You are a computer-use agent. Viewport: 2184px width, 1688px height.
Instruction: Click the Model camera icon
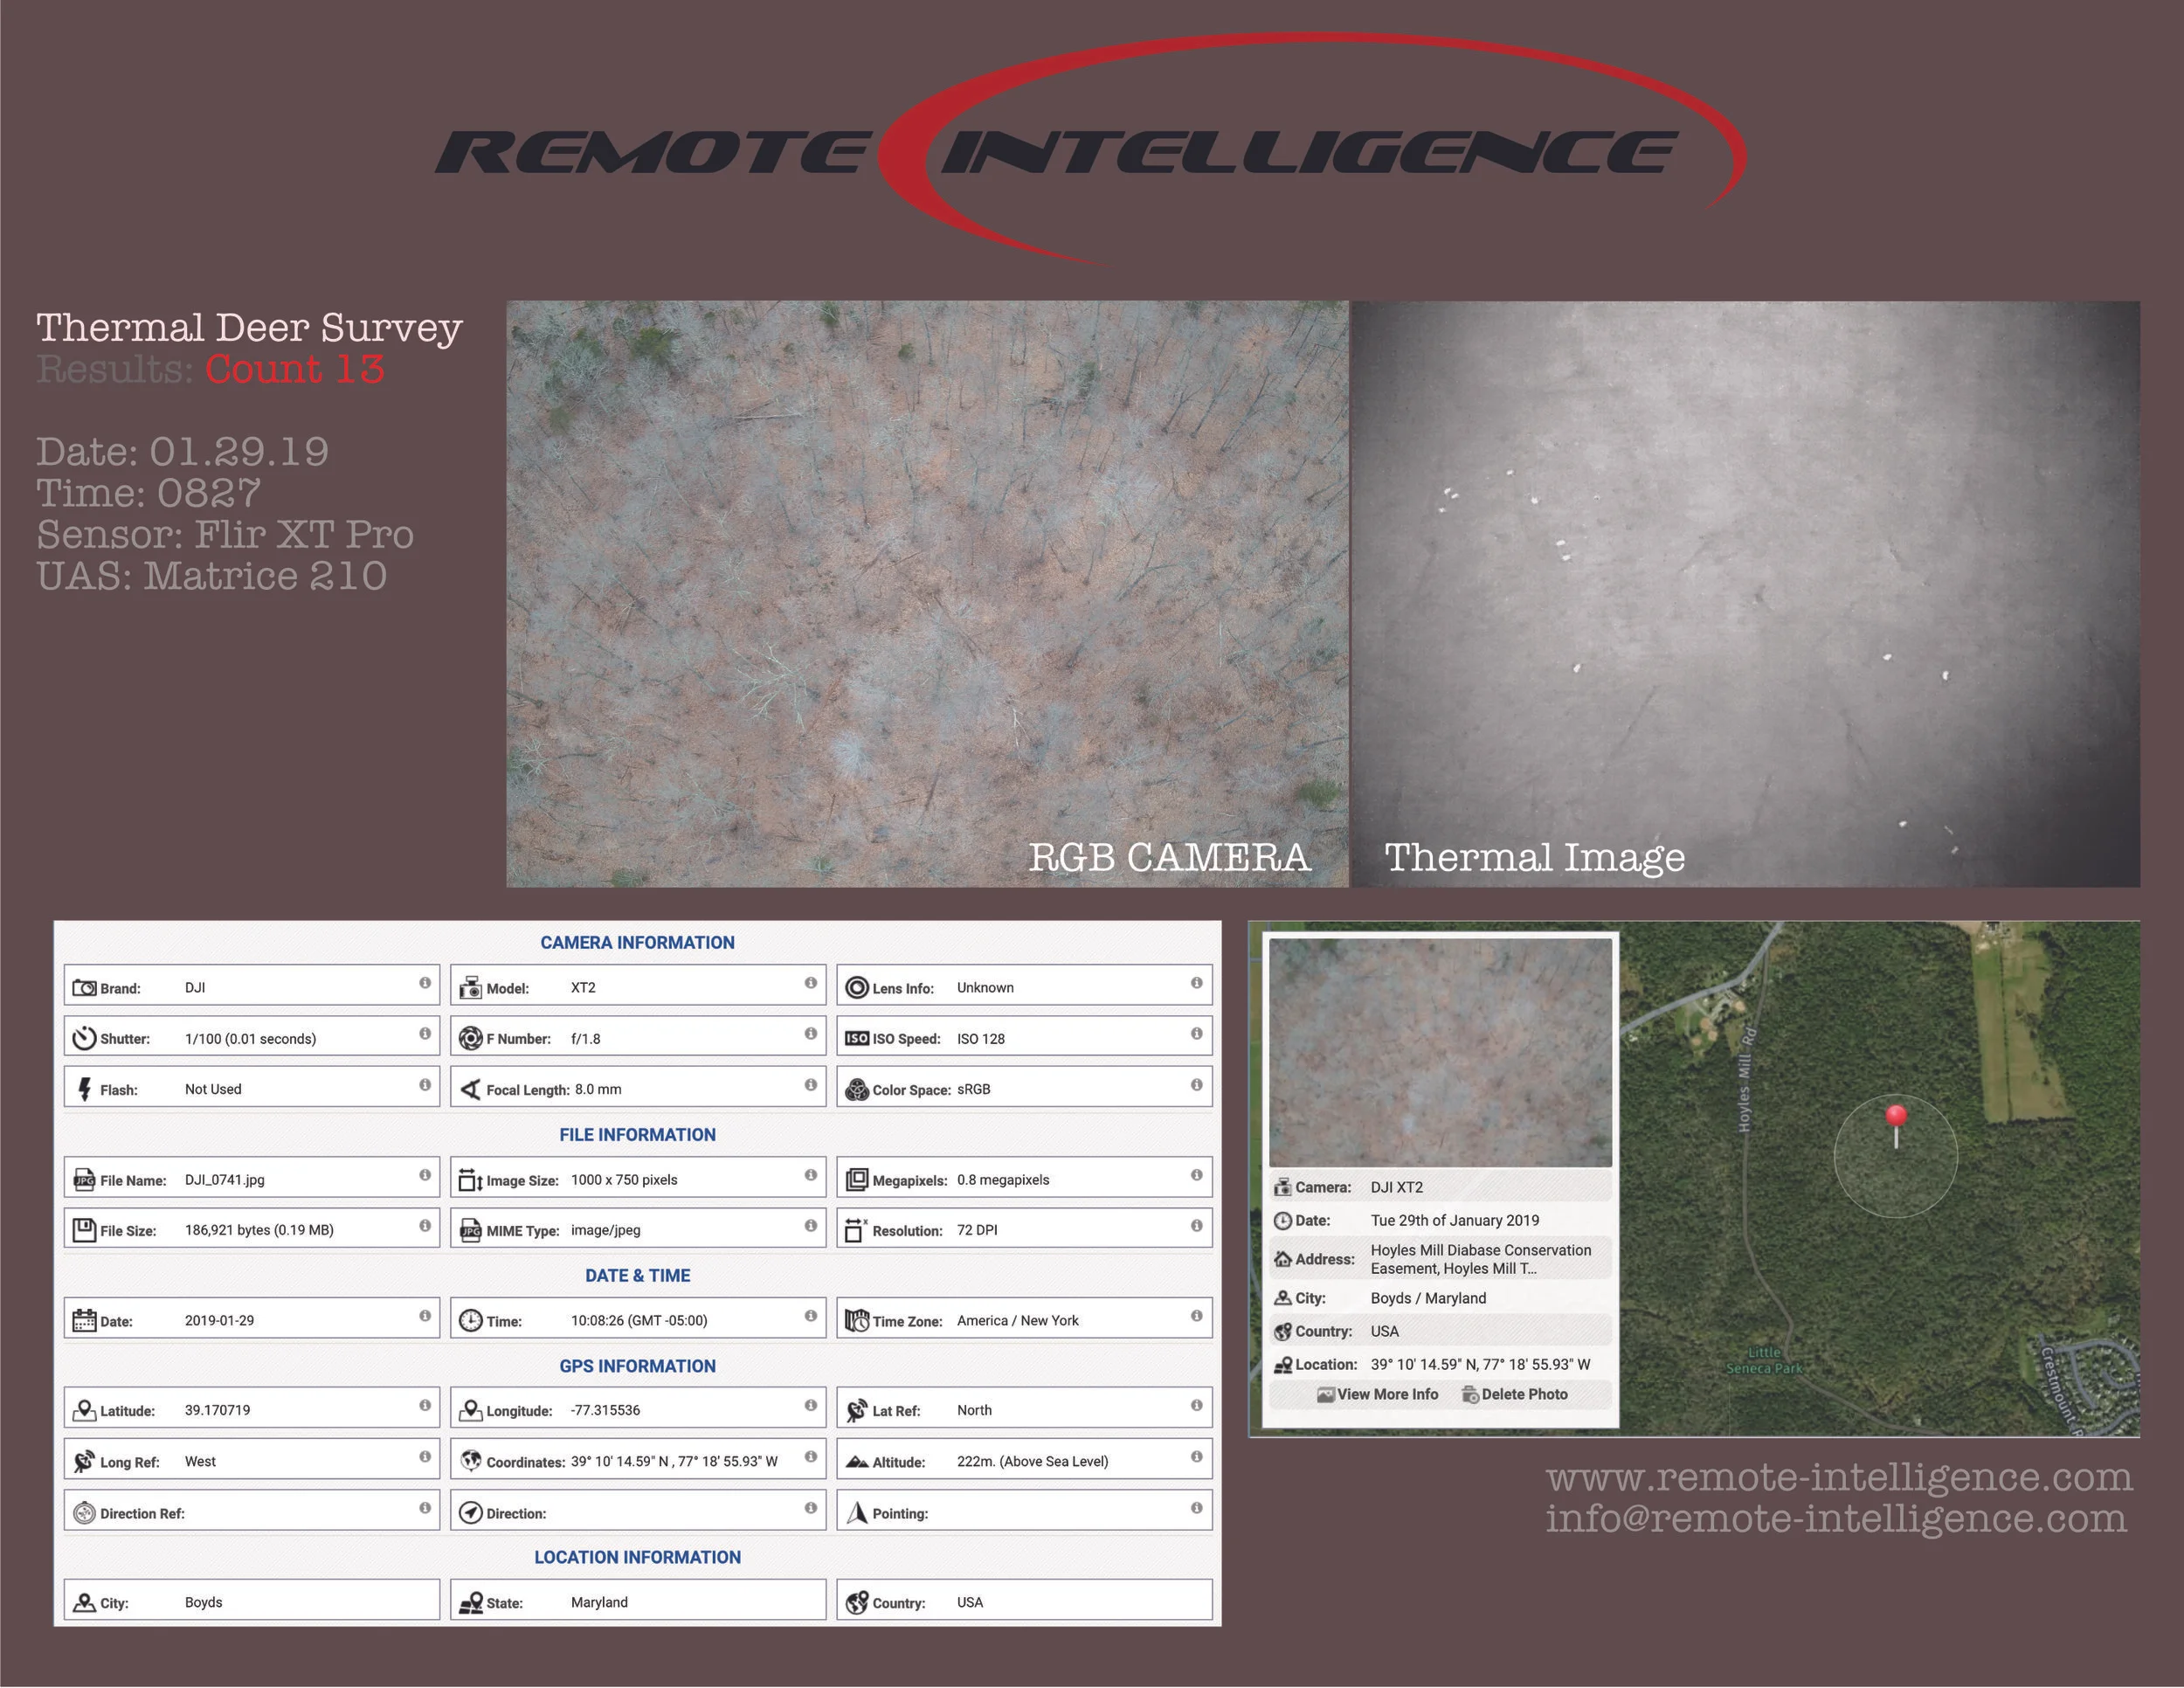click(470, 988)
